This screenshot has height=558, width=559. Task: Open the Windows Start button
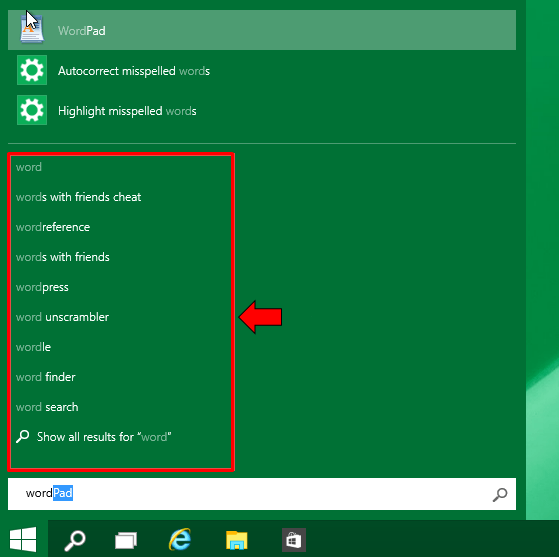(23, 539)
